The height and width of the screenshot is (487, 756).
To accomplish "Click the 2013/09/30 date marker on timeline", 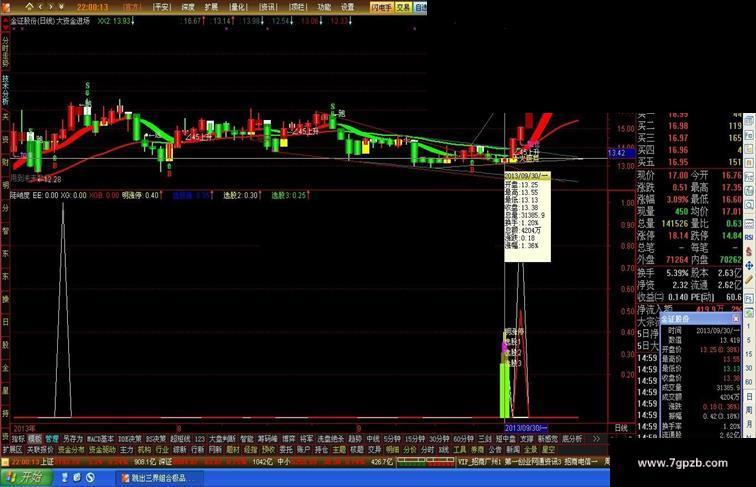I will point(526,428).
